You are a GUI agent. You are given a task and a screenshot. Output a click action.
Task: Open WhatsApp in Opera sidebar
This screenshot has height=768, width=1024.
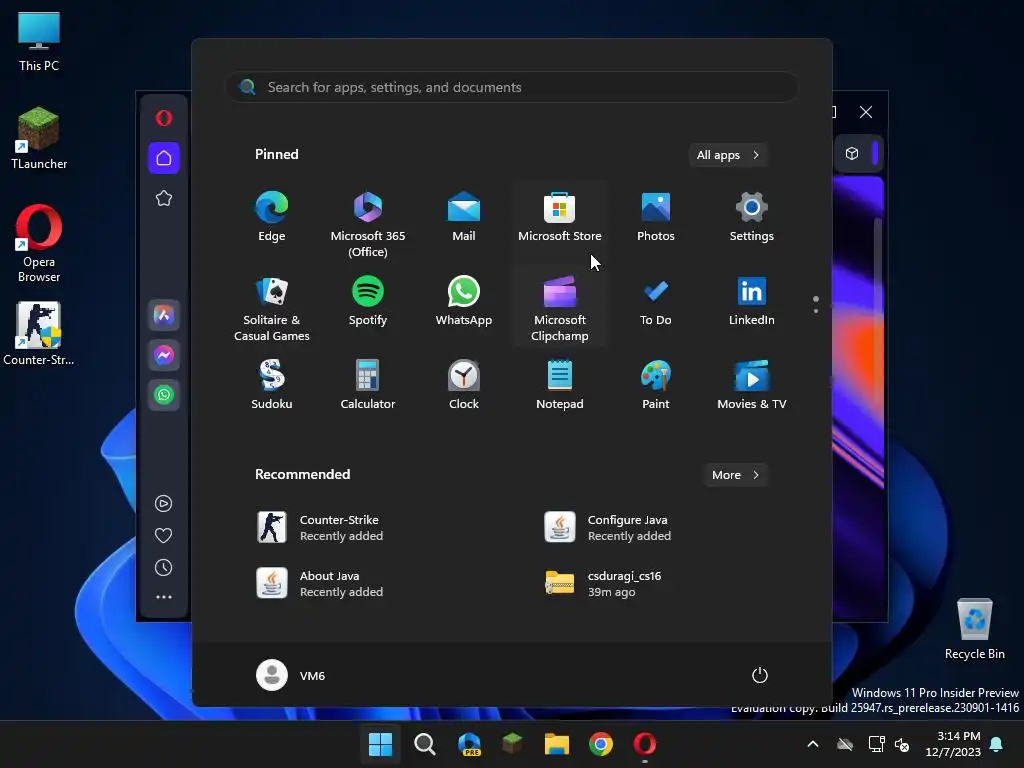[x=164, y=394]
